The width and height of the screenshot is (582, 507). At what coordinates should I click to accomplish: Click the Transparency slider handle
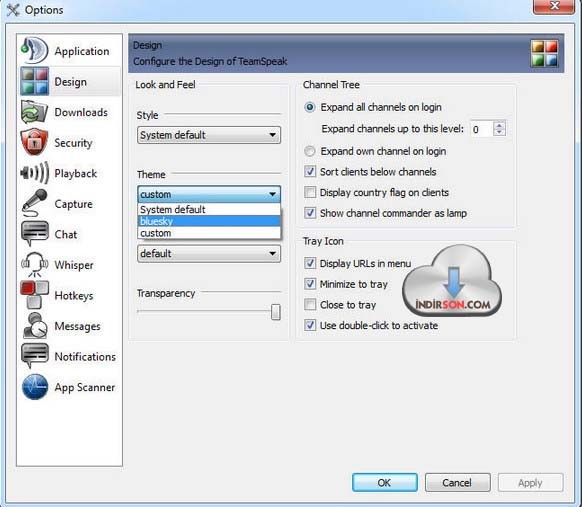[275, 312]
